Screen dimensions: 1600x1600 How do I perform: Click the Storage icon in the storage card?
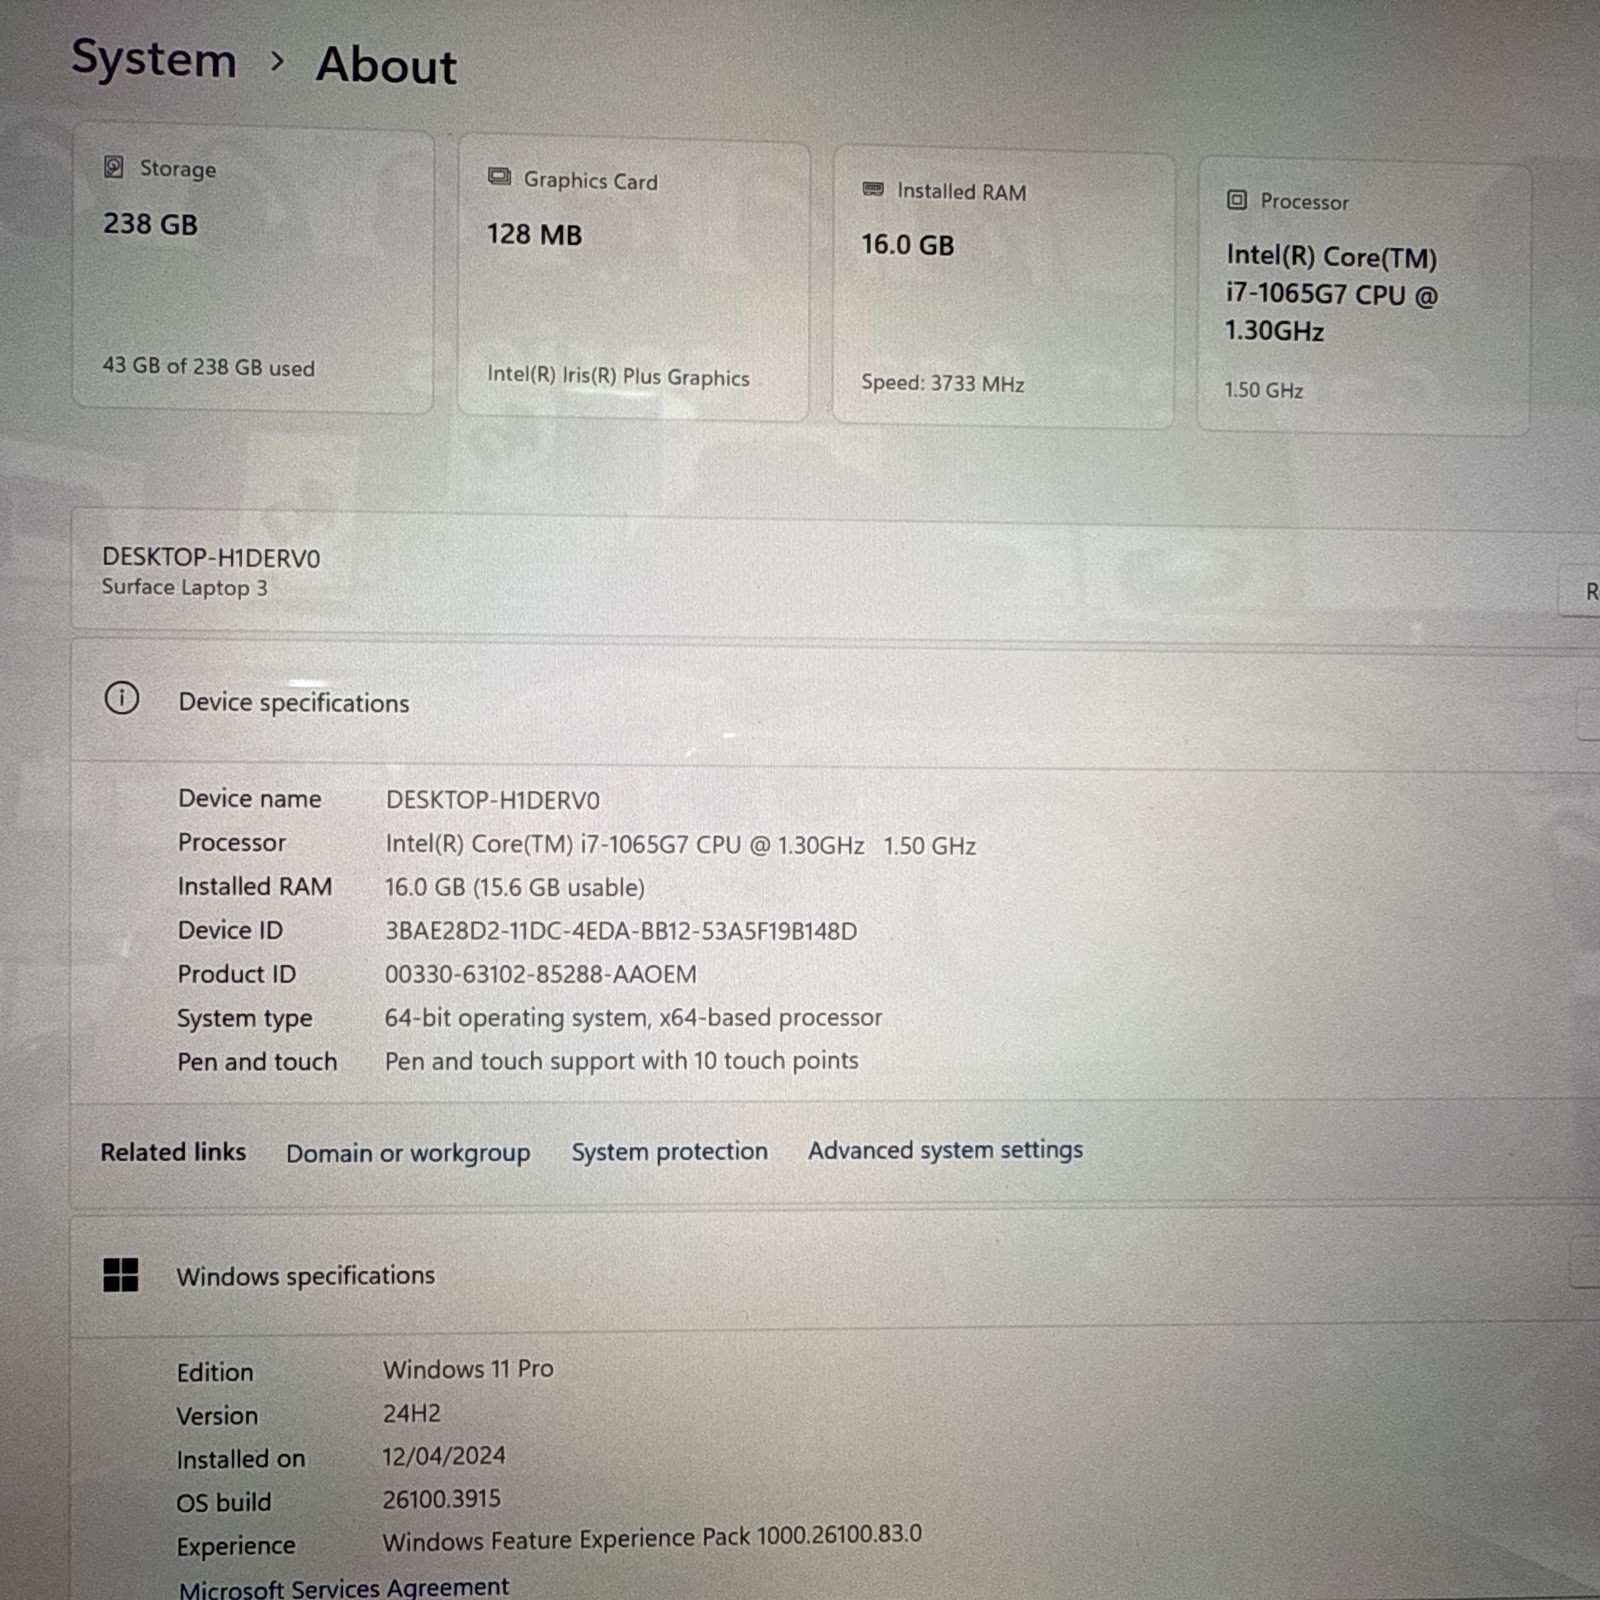pyautogui.click(x=114, y=167)
